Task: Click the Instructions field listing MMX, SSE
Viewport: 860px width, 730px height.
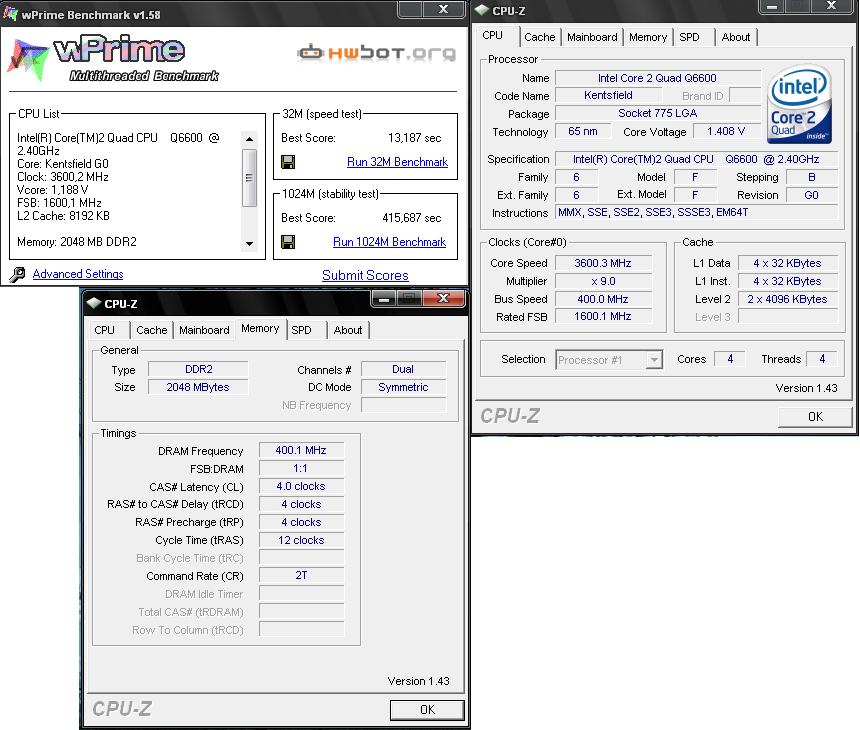Action: tap(697, 212)
